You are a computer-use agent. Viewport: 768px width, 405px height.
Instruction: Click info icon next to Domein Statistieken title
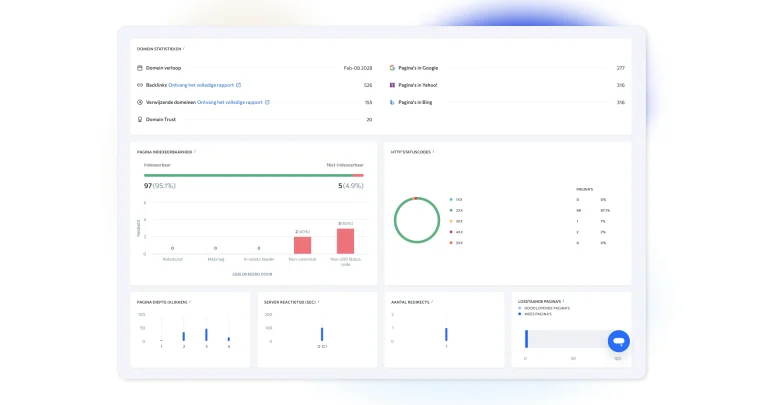pos(184,48)
